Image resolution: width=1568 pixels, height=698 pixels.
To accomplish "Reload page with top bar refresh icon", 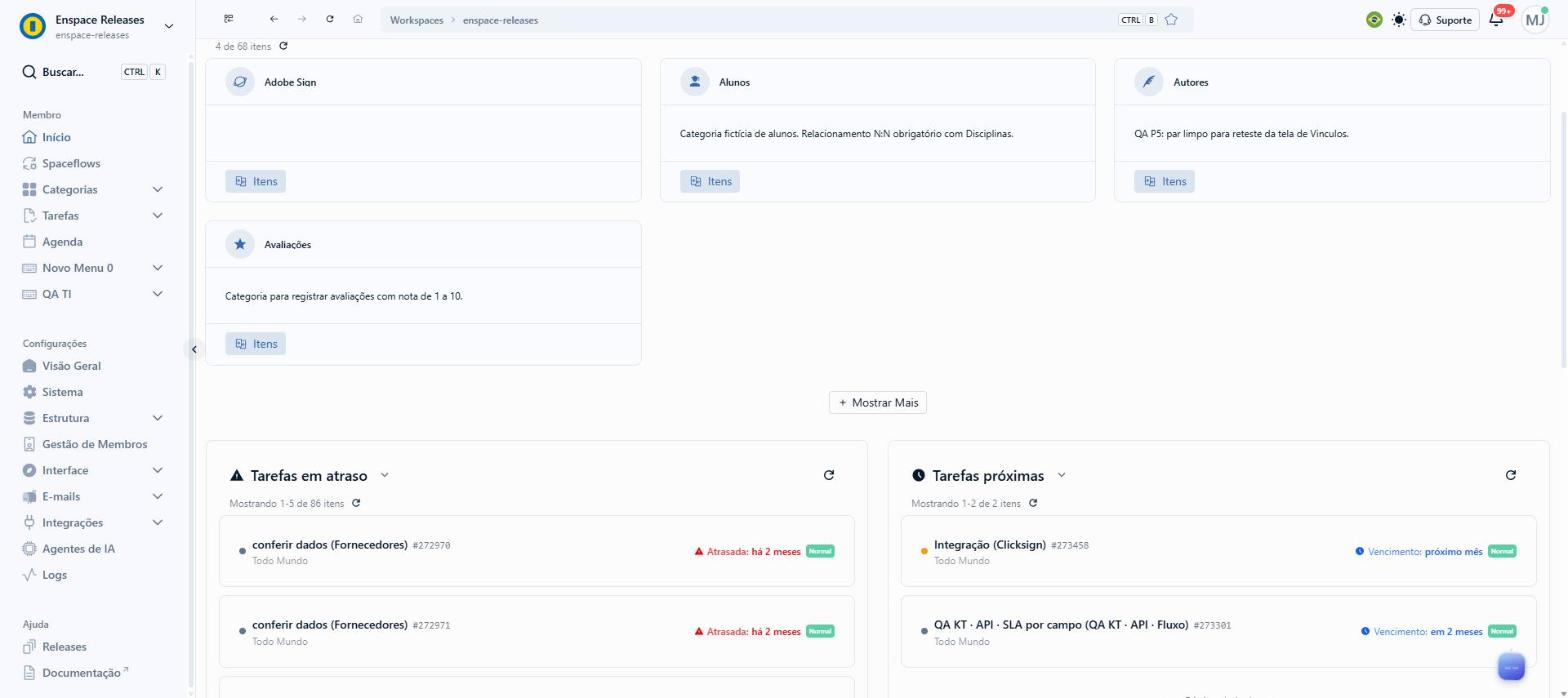I will pos(330,19).
